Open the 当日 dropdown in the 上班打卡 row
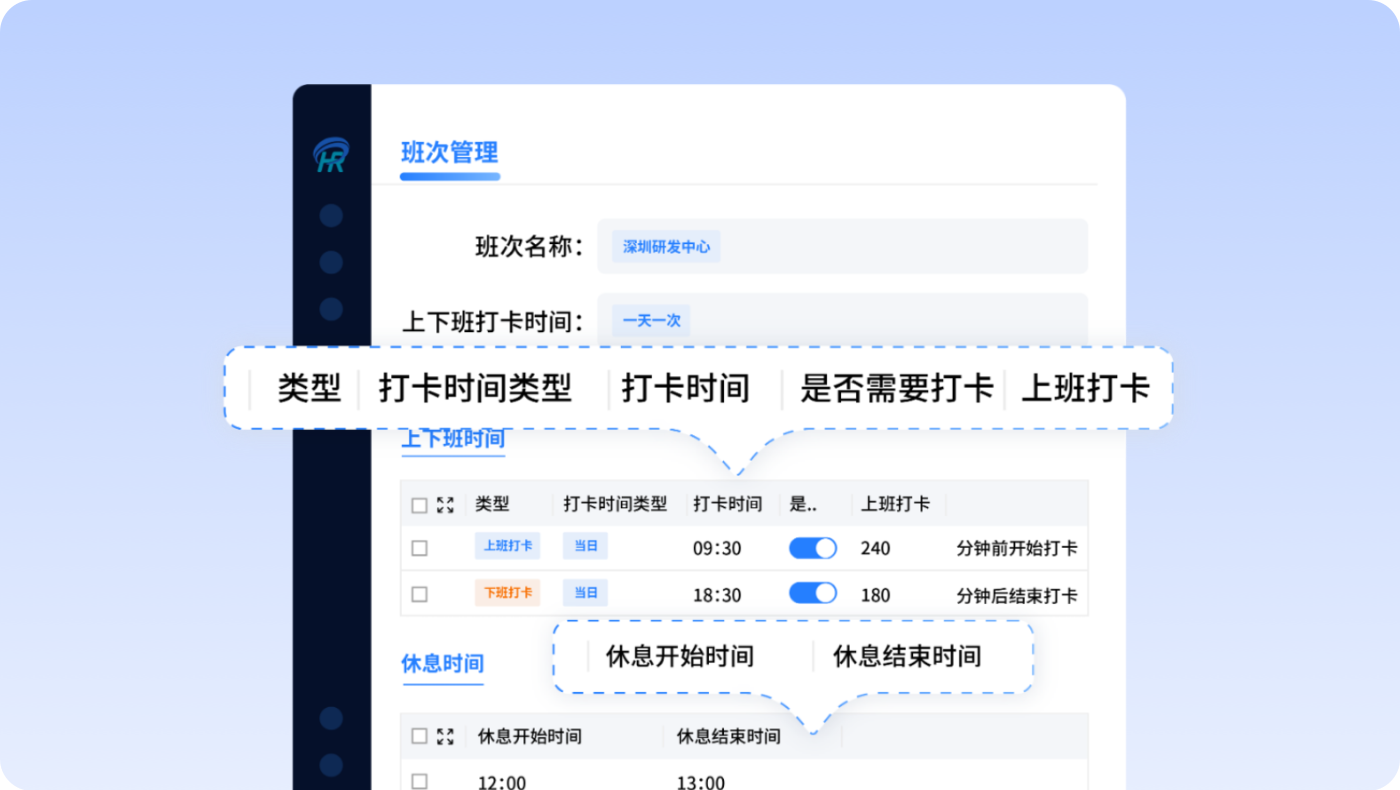The height and width of the screenshot is (790, 1400). coord(584,546)
